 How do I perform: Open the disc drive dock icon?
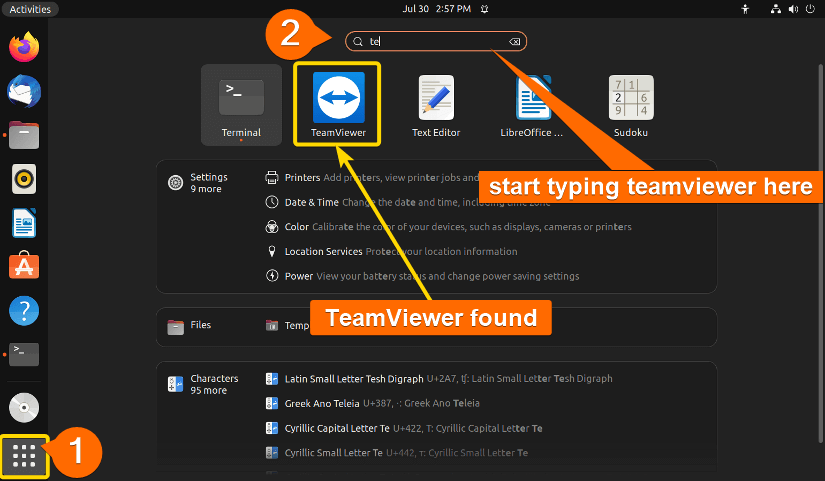pyautogui.click(x=24, y=407)
